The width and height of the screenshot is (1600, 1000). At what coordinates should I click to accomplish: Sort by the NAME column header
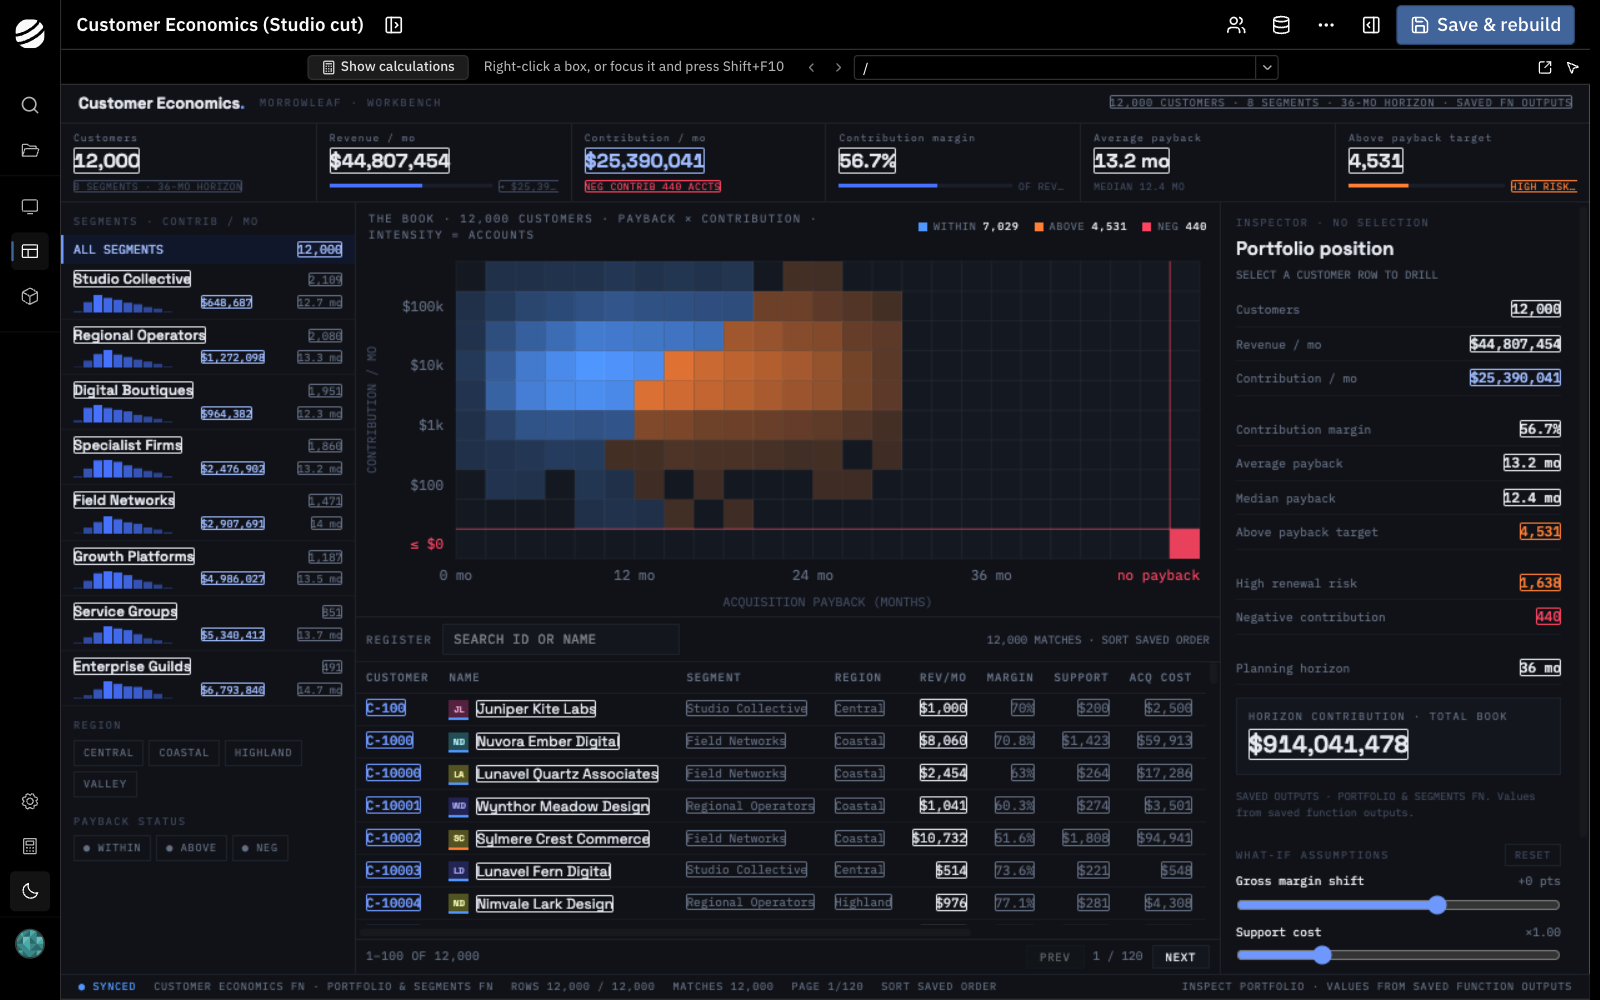464,678
